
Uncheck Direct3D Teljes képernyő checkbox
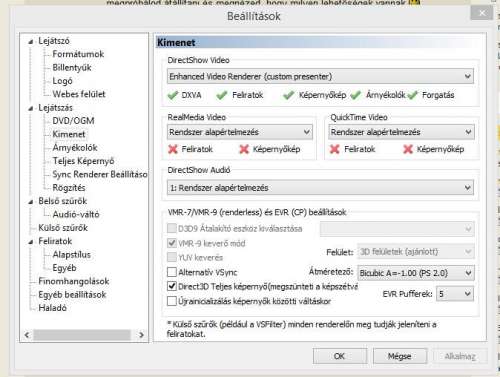pos(172,286)
